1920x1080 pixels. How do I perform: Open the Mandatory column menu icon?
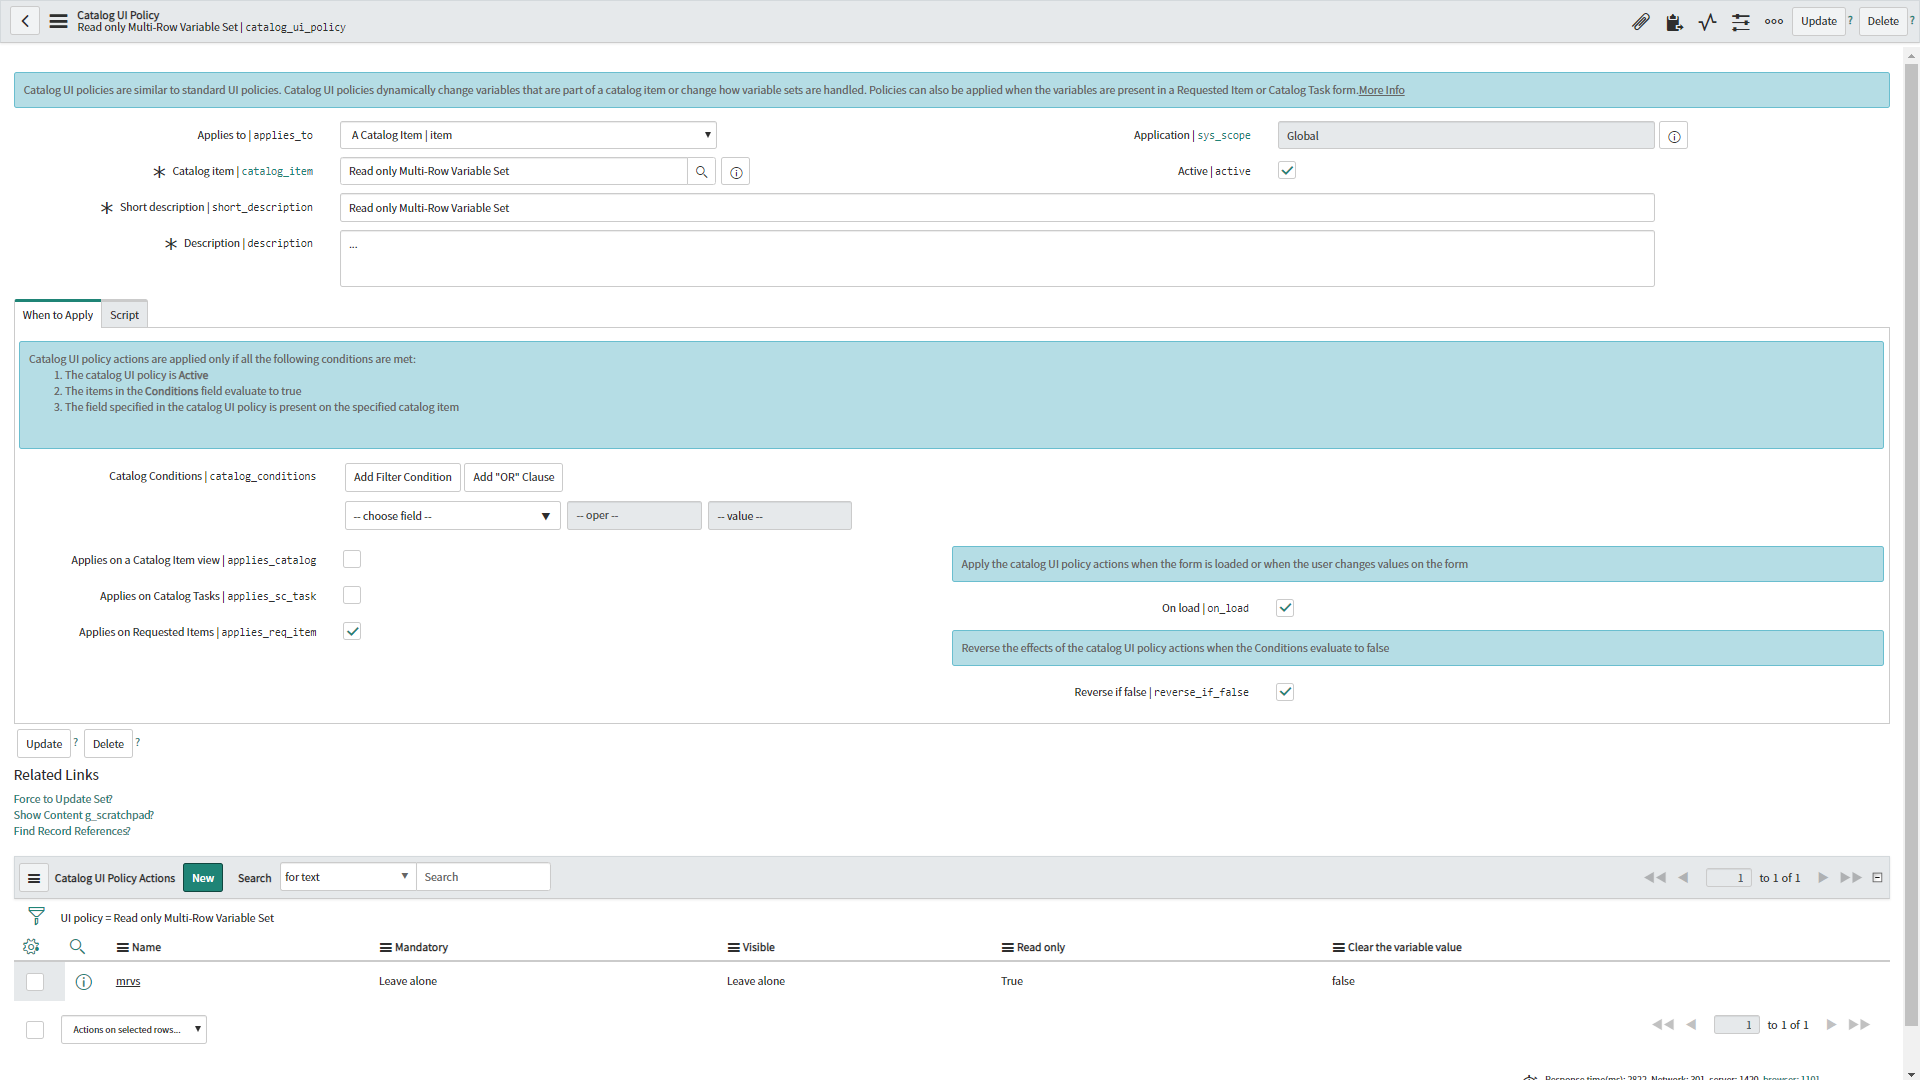(x=385, y=948)
